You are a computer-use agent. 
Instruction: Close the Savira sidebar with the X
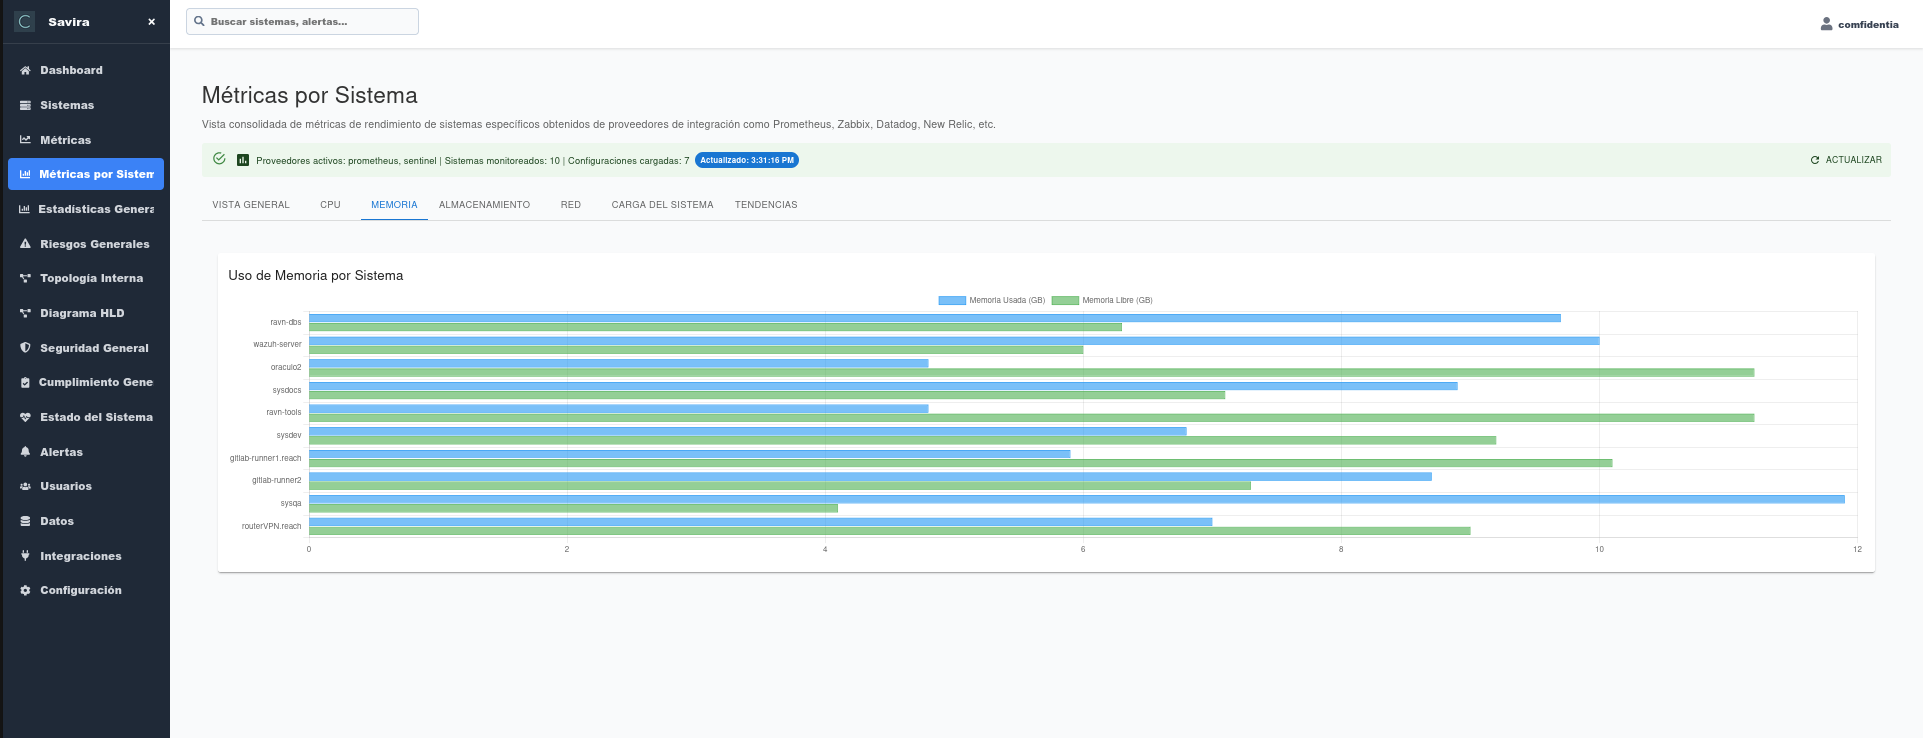pos(151,22)
